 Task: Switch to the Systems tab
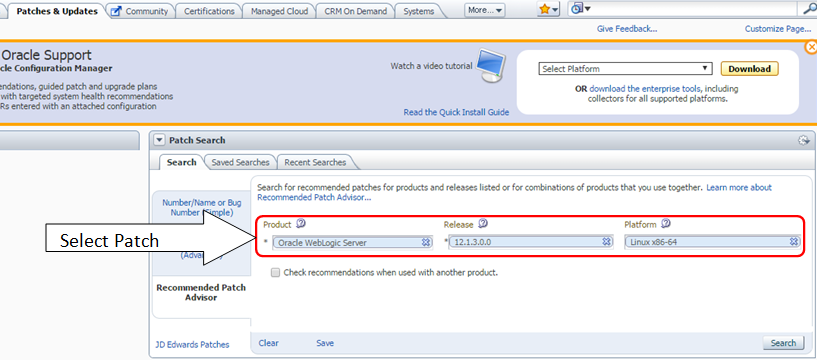tap(418, 11)
